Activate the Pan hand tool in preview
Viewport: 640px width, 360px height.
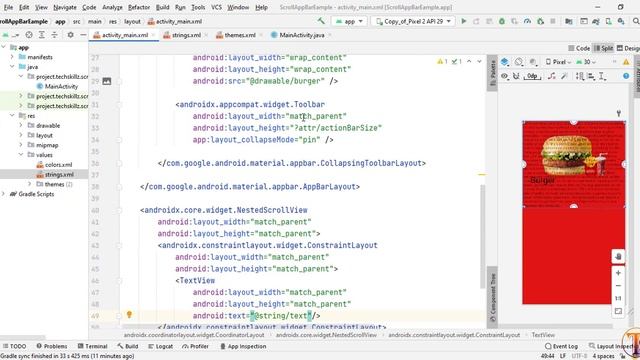tap(618, 257)
